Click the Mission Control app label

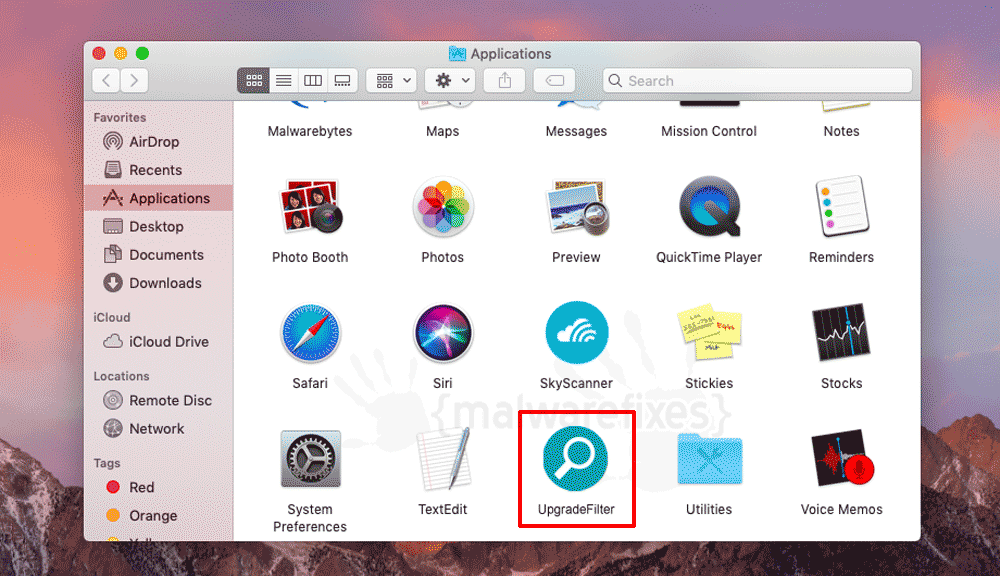709,131
